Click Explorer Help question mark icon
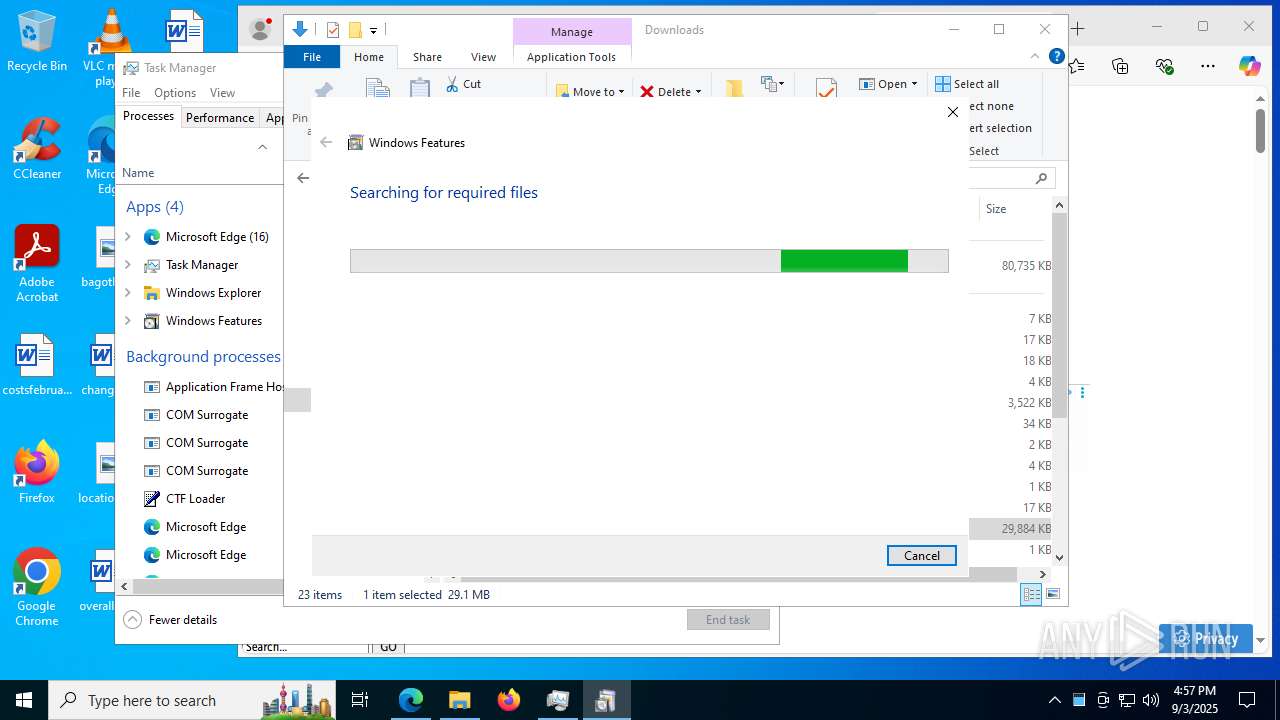The width and height of the screenshot is (1280, 720). (x=1056, y=56)
